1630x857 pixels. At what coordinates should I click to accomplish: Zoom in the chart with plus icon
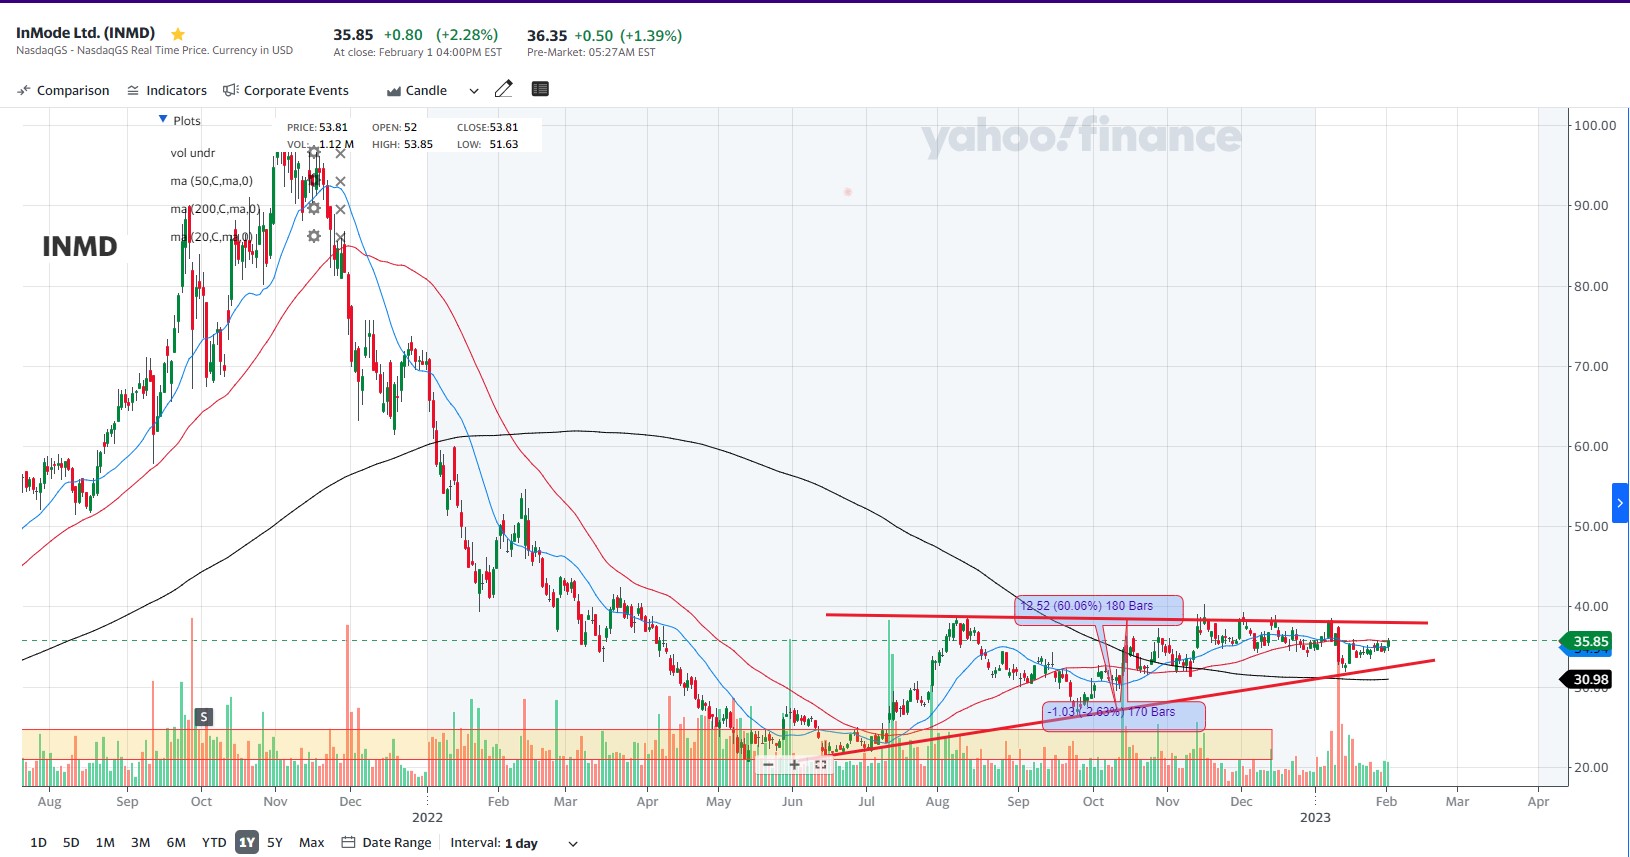794,765
